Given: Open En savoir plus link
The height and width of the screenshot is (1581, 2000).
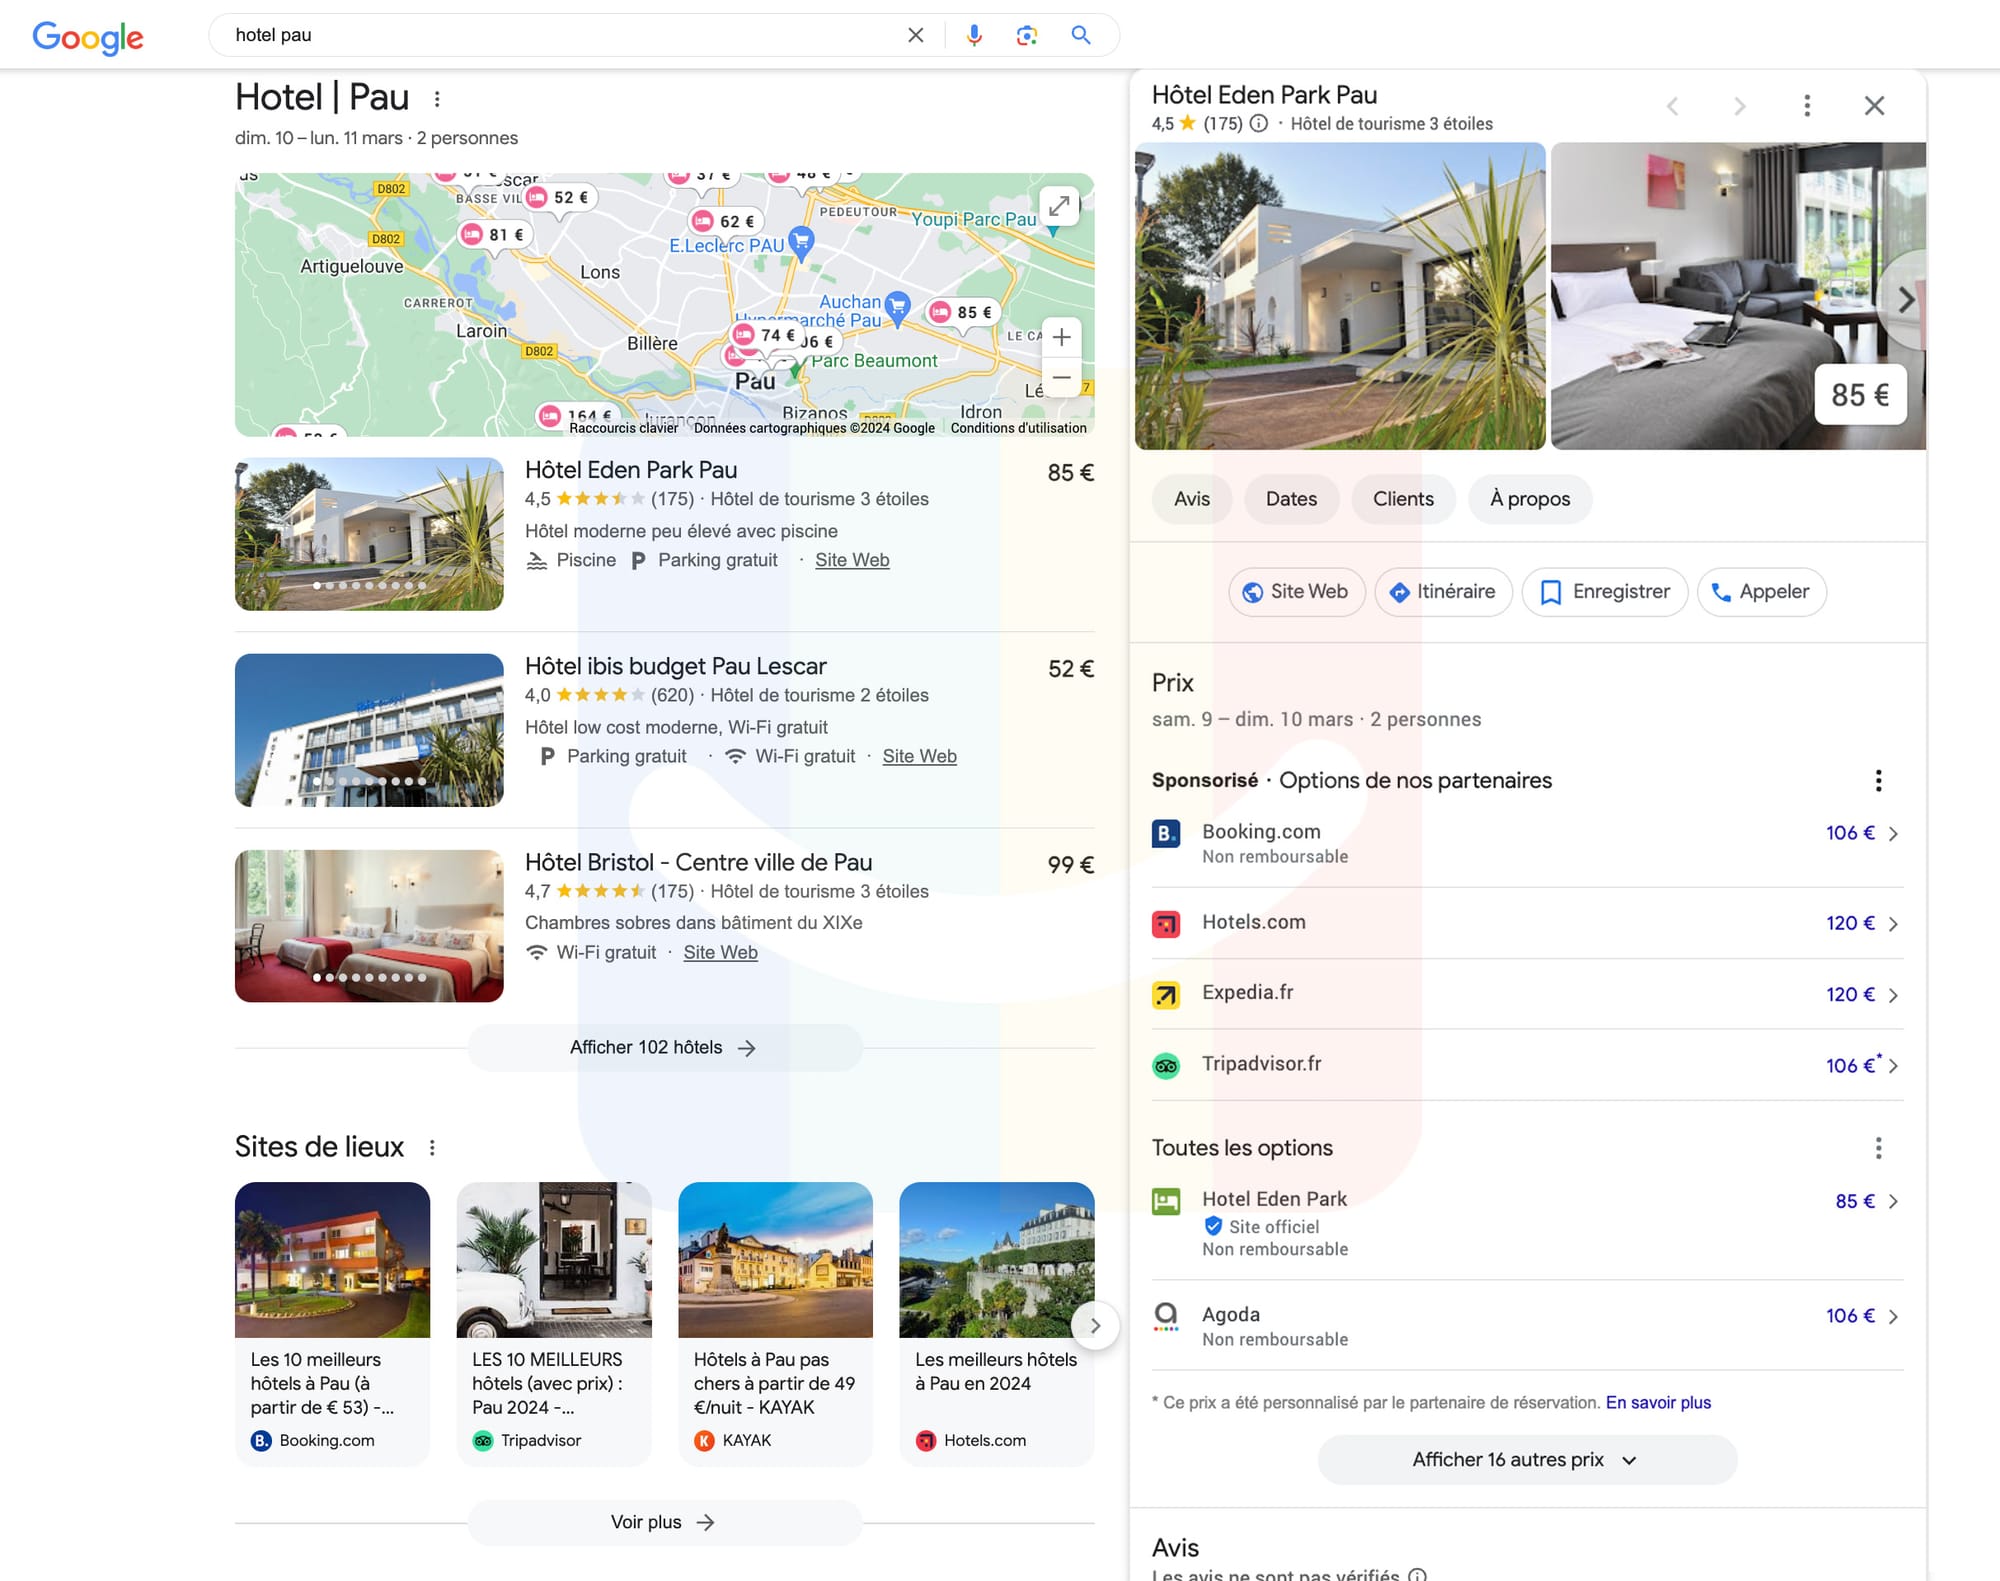Looking at the screenshot, I should point(1658,1403).
